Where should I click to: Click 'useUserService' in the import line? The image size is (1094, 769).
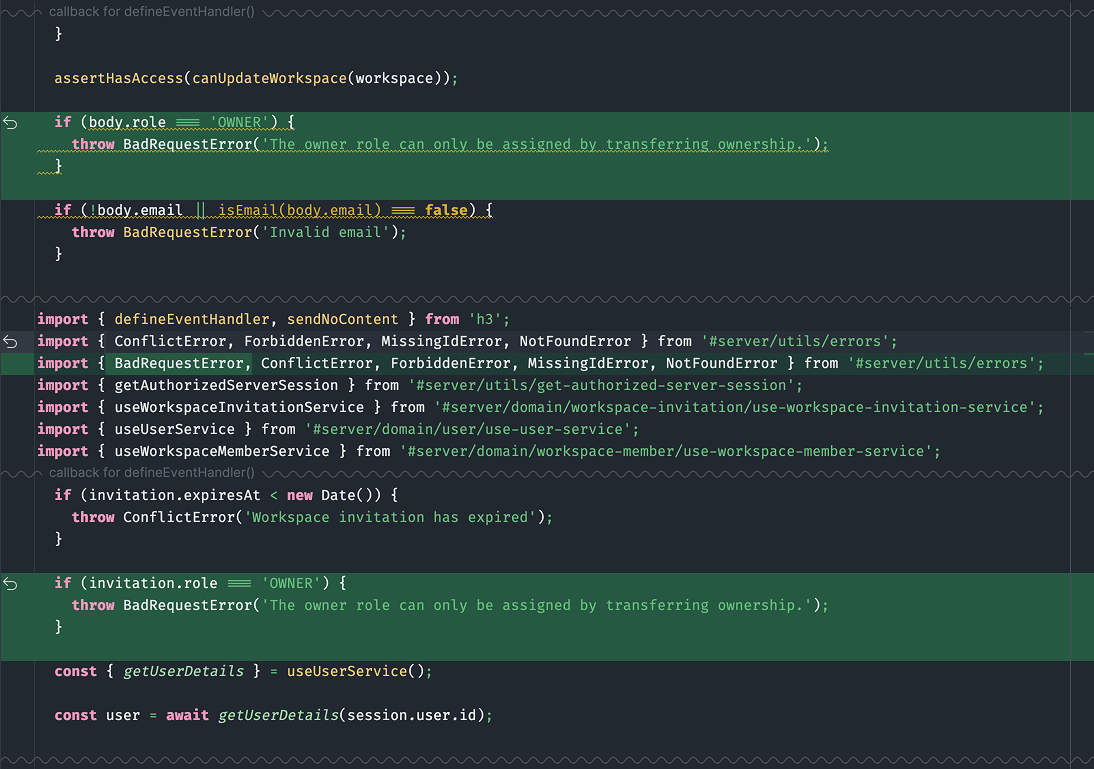click(x=174, y=429)
